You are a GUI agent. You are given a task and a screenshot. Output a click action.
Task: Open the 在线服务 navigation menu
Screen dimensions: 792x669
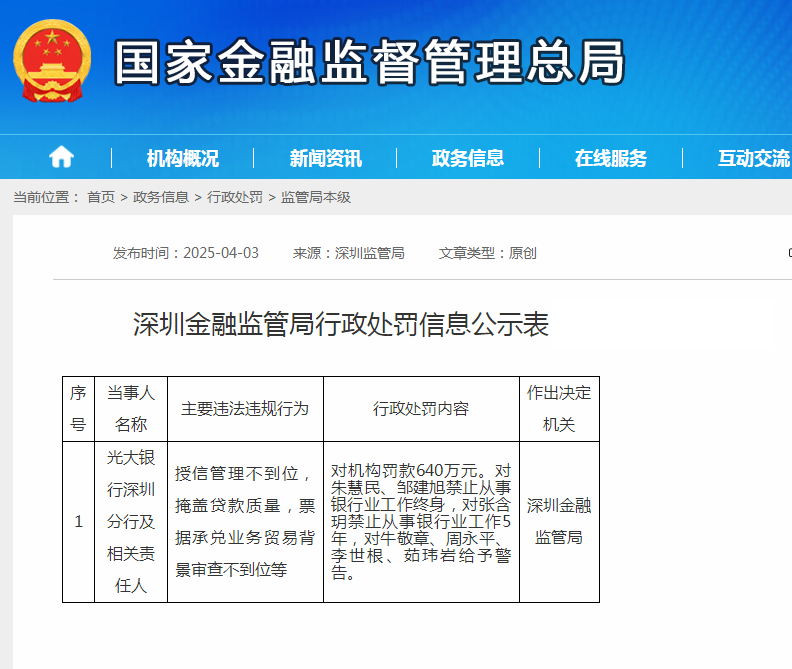click(610, 158)
